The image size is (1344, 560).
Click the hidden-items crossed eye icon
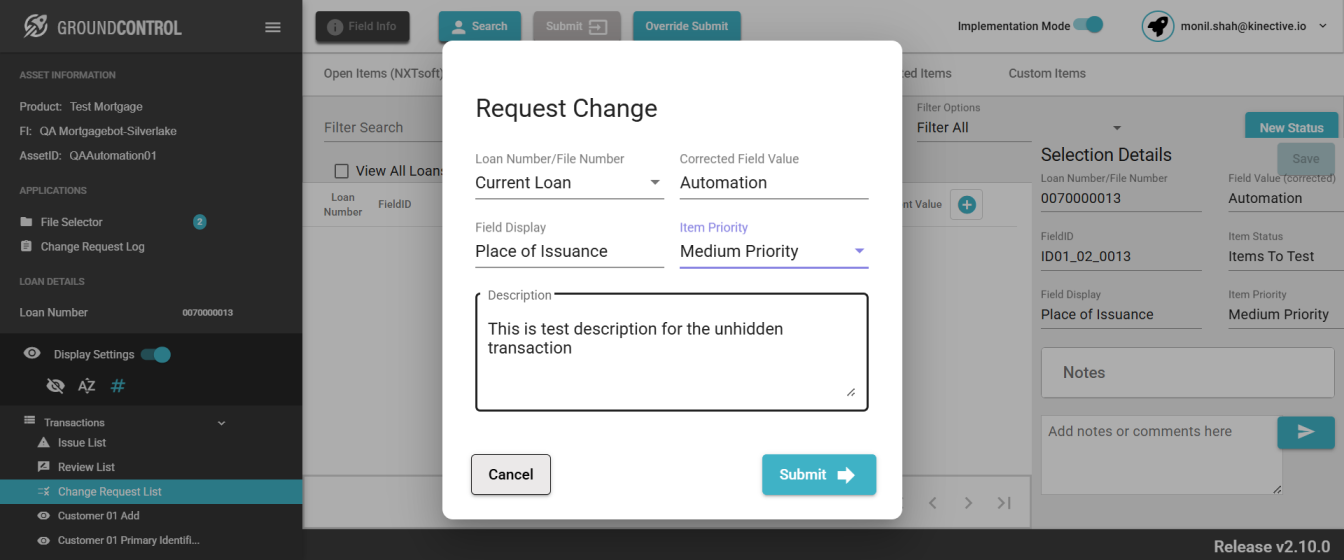pyautogui.click(x=56, y=386)
